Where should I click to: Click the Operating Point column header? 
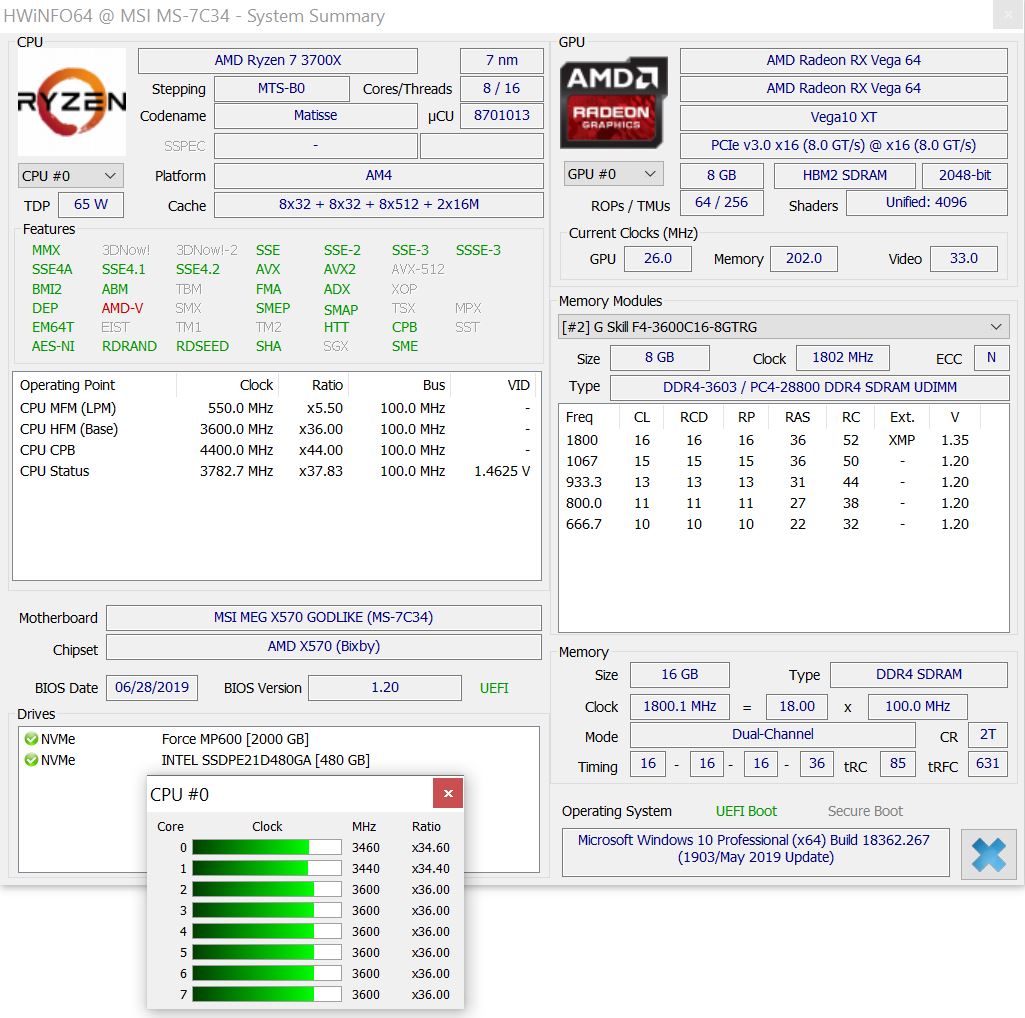pyautogui.click(x=95, y=385)
